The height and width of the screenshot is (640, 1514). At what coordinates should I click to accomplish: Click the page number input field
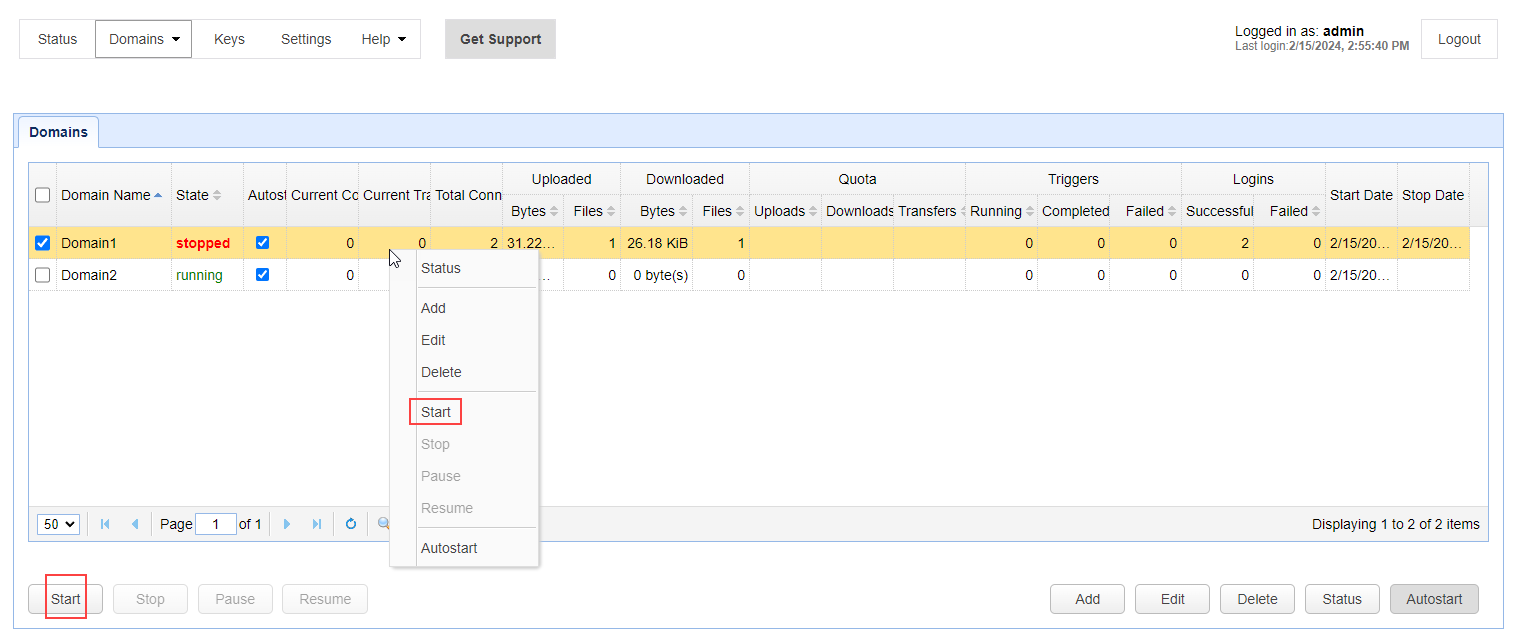pyautogui.click(x=215, y=524)
